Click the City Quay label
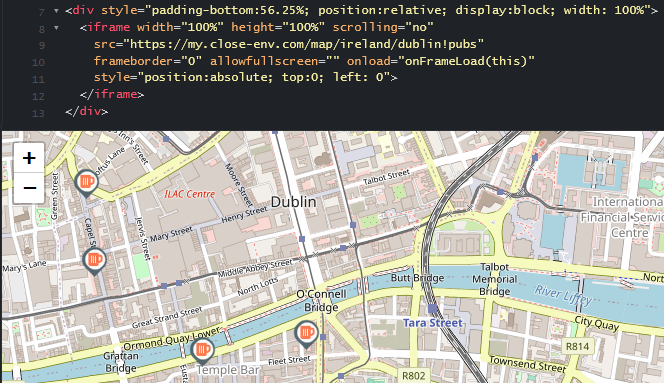Image resolution: width=664 pixels, height=383 pixels. pyautogui.click(x=596, y=323)
